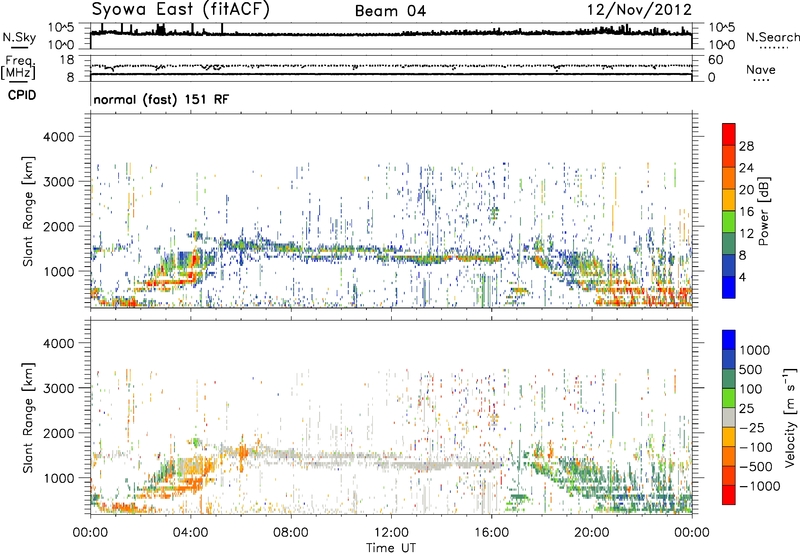Click the '4000' tick in the power panel
Viewport: 800px width, 554px height.
tap(59, 137)
